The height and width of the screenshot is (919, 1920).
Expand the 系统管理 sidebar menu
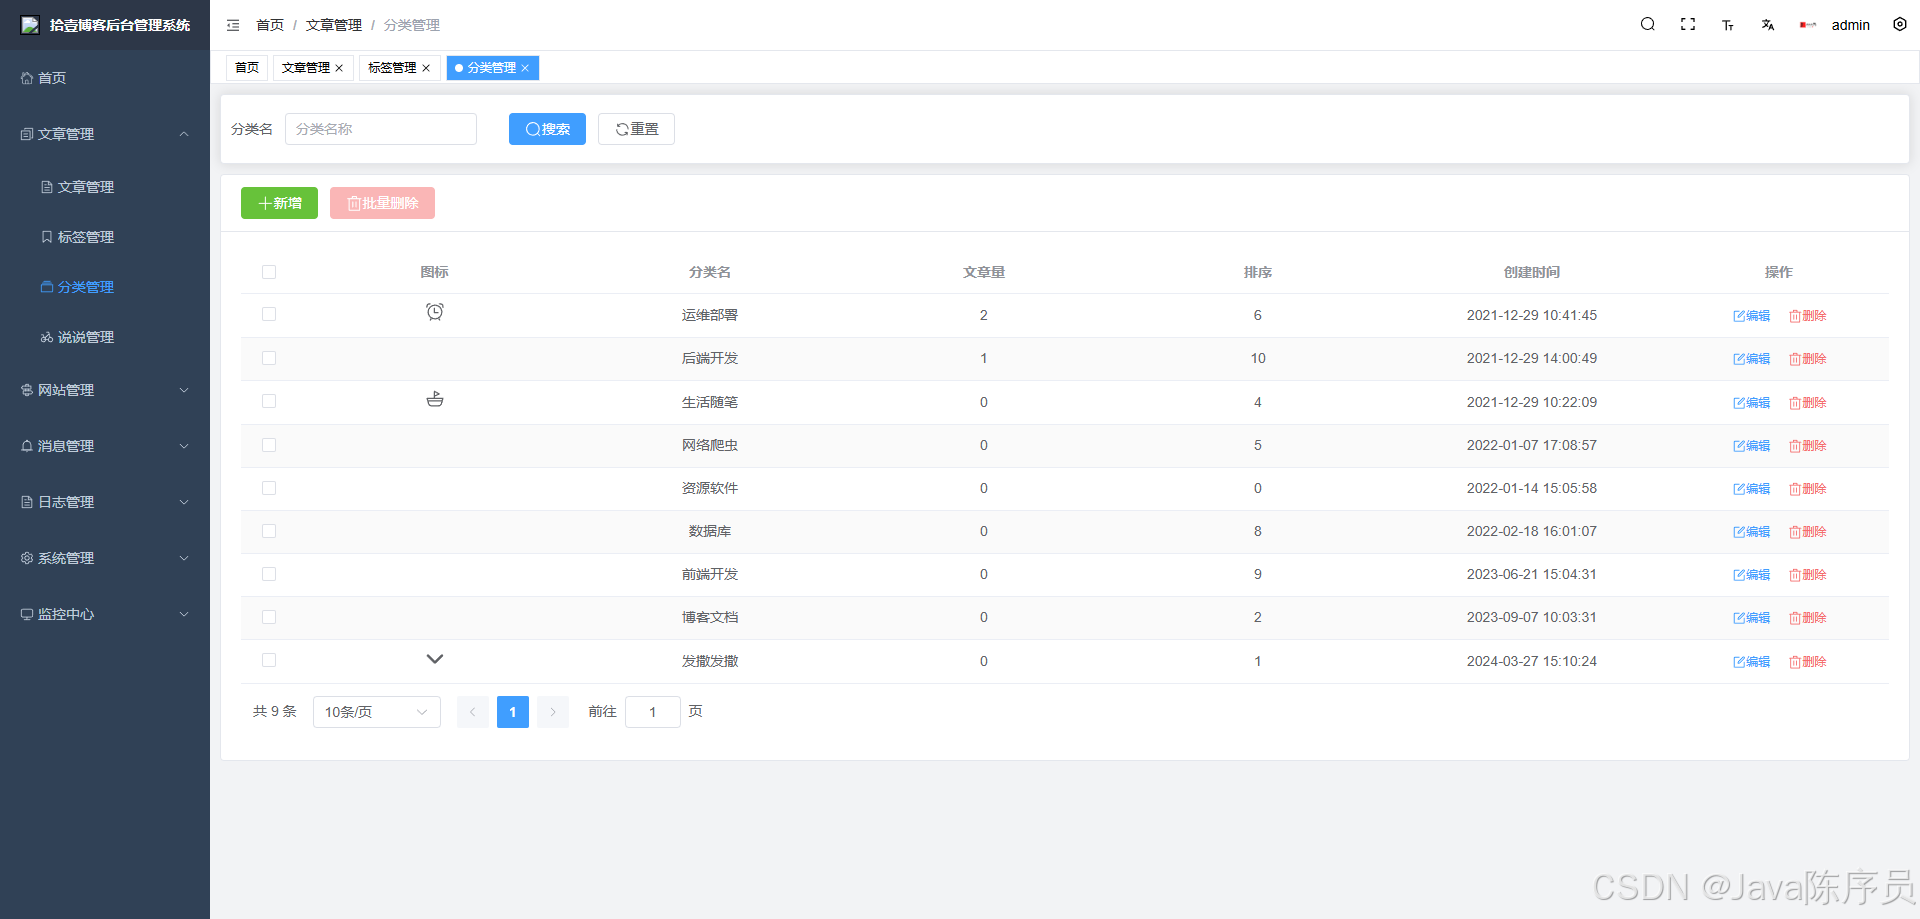coord(105,558)
